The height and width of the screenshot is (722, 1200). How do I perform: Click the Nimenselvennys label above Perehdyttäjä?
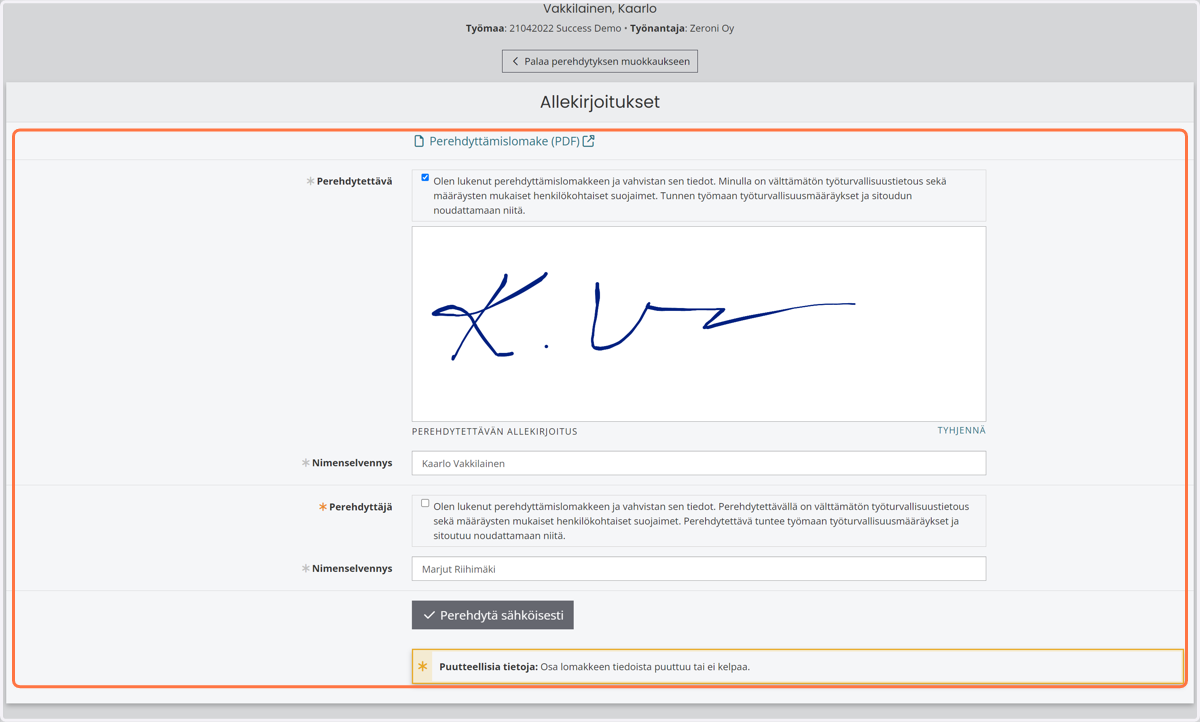[x=352, y=463]
